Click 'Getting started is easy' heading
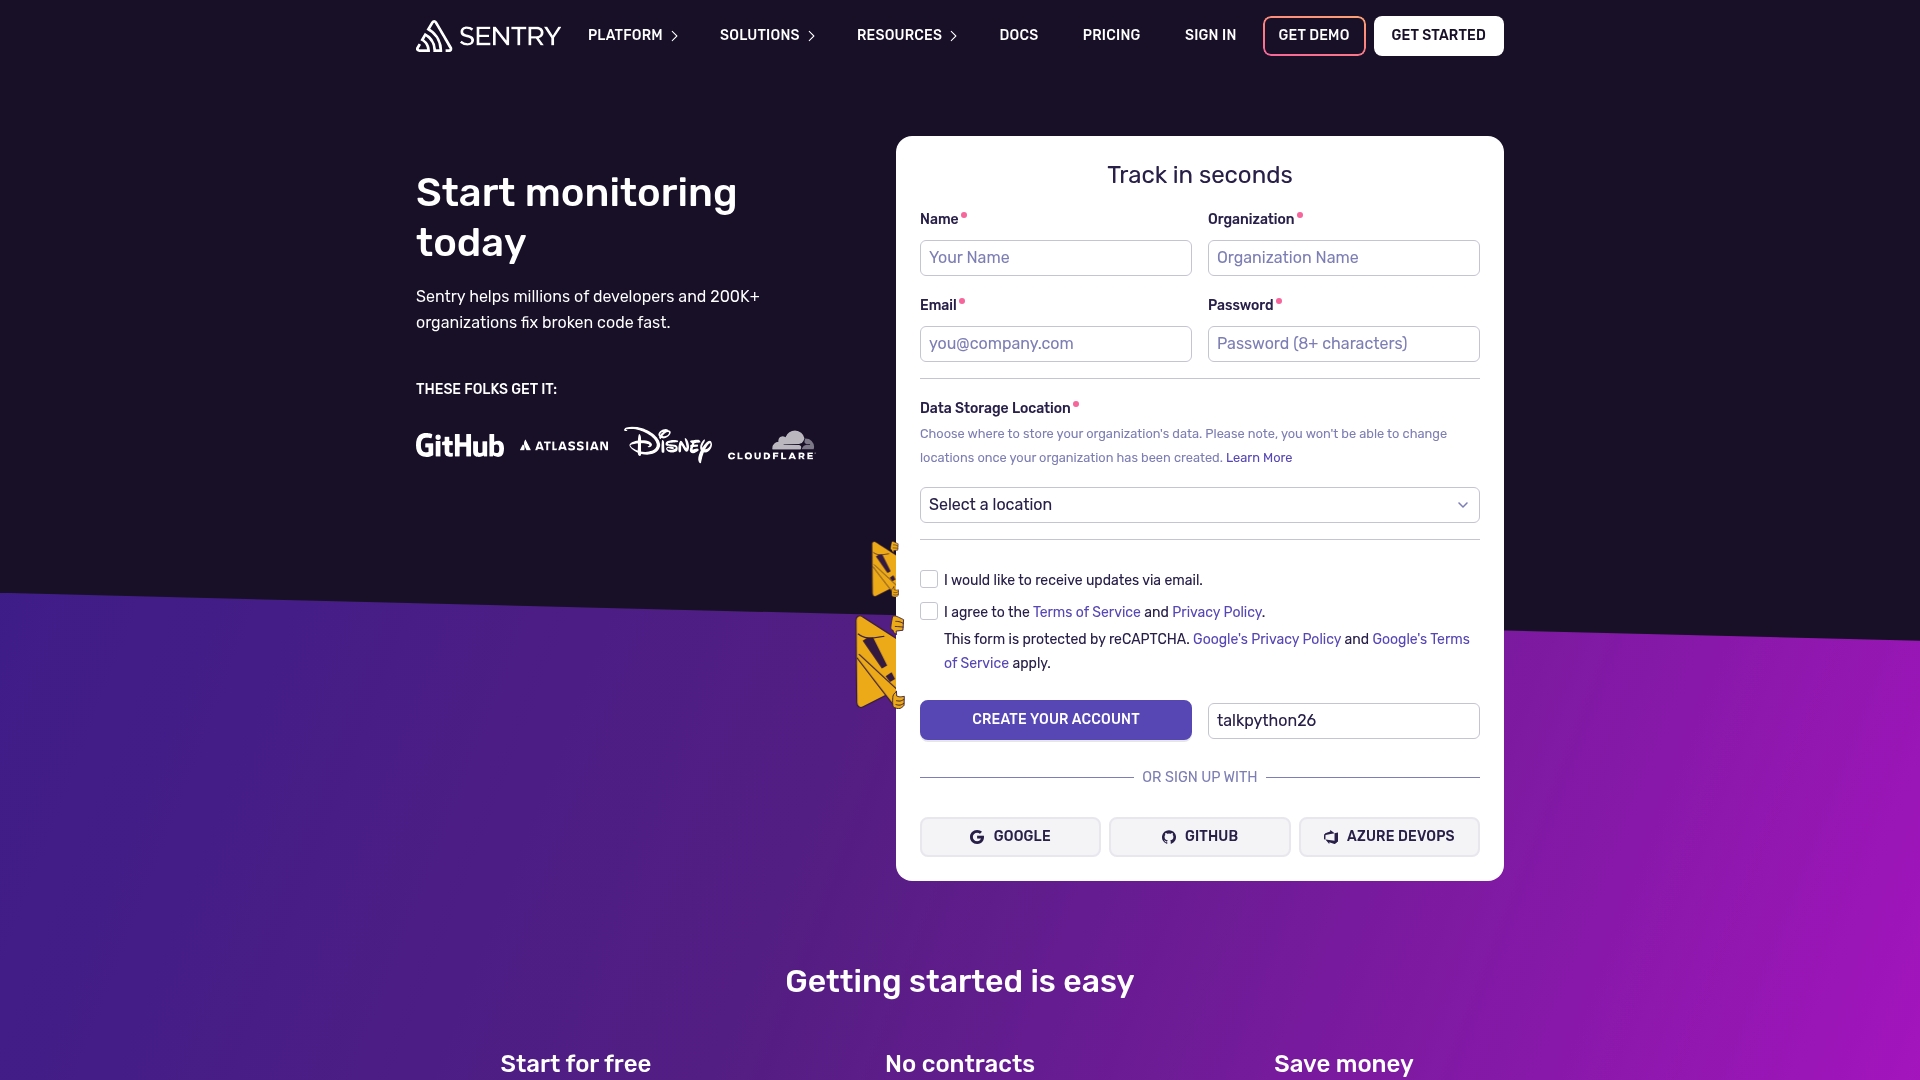Viewport: 1920px width, 1080px height. tap(960, 982)
